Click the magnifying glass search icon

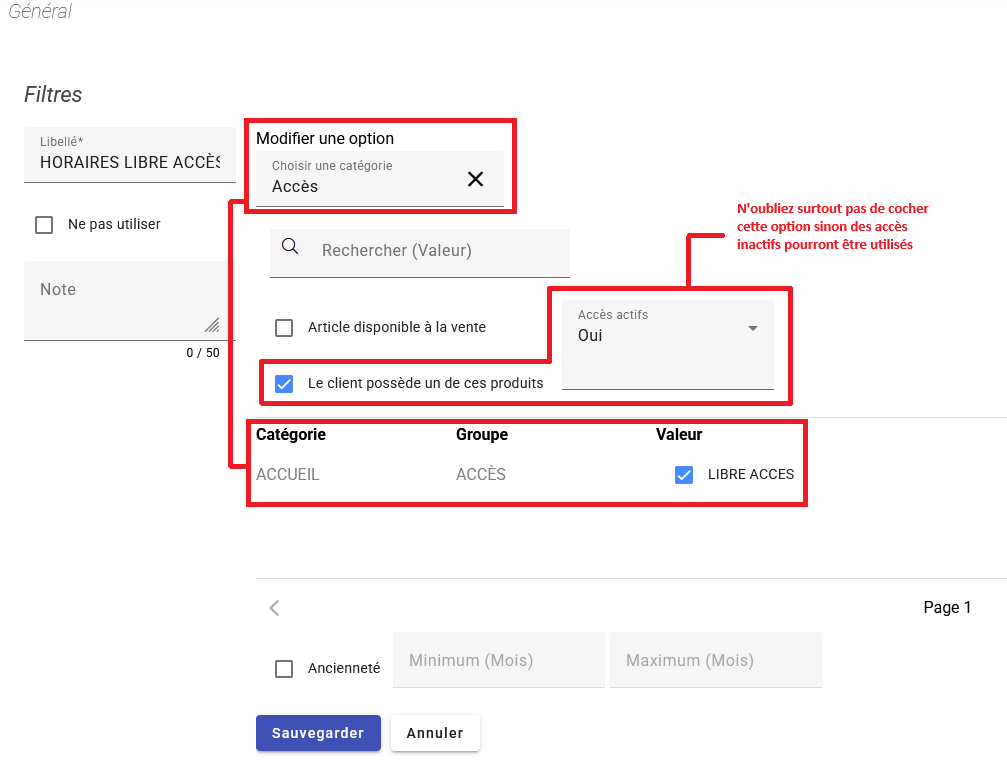tap(290, 247)
